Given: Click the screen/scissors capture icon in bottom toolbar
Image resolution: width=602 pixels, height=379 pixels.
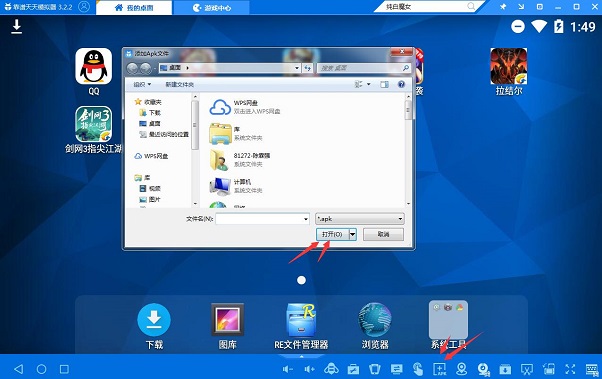Looking at the screenshot, I should tap(527, 369).
